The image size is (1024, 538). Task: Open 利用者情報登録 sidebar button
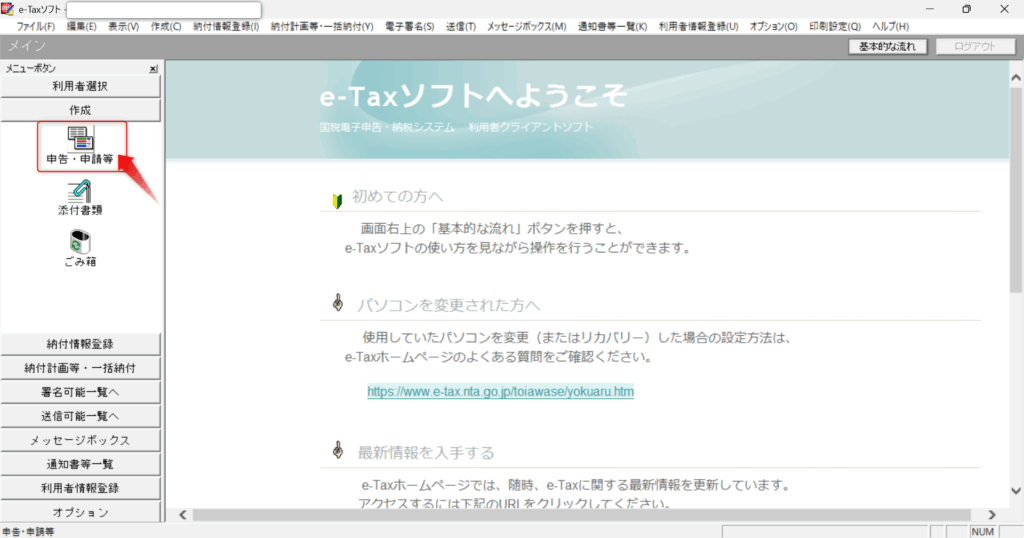click(80, 488)
